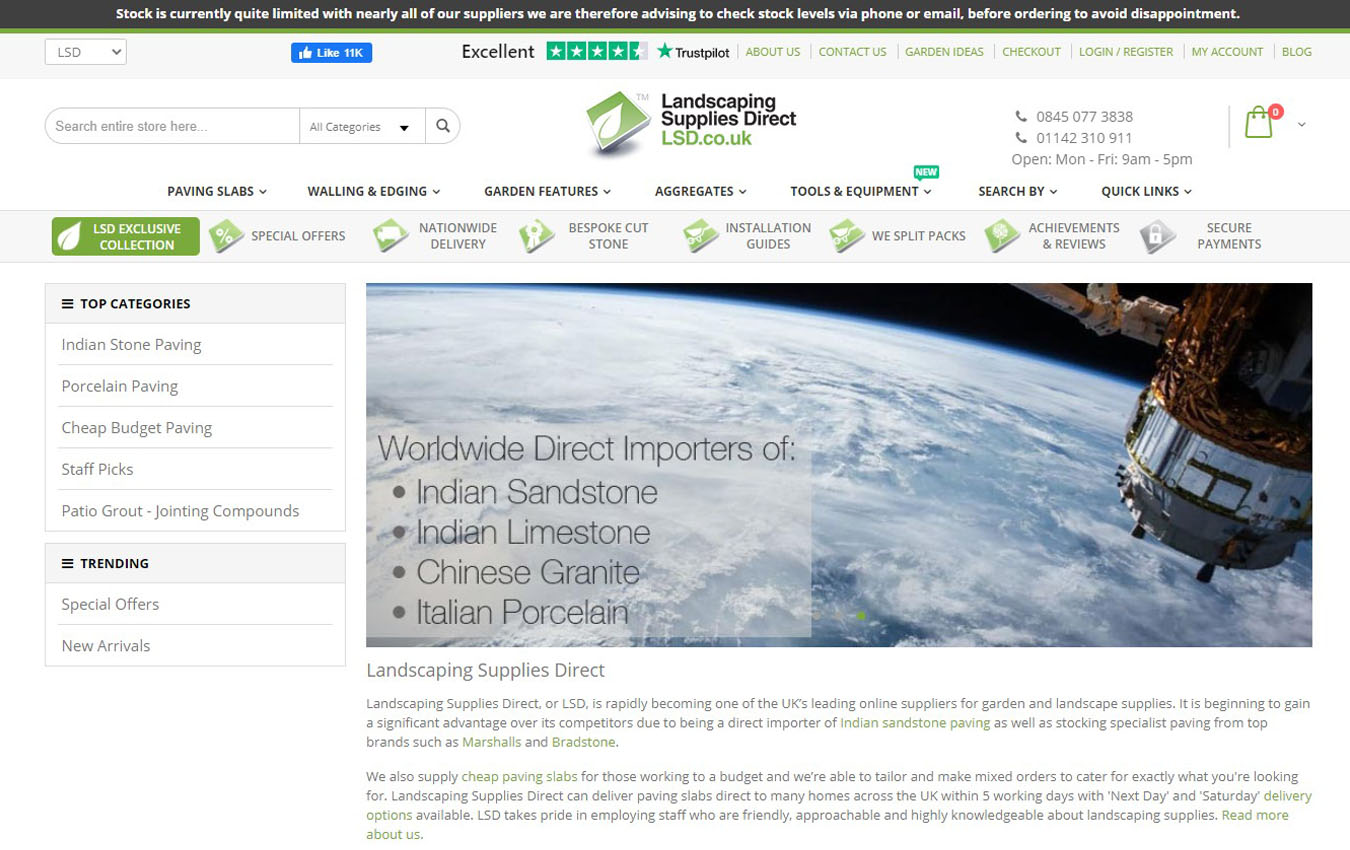Open the Aggregates menu
This screenshot has height=850, width=1350.
coord(700,191)
